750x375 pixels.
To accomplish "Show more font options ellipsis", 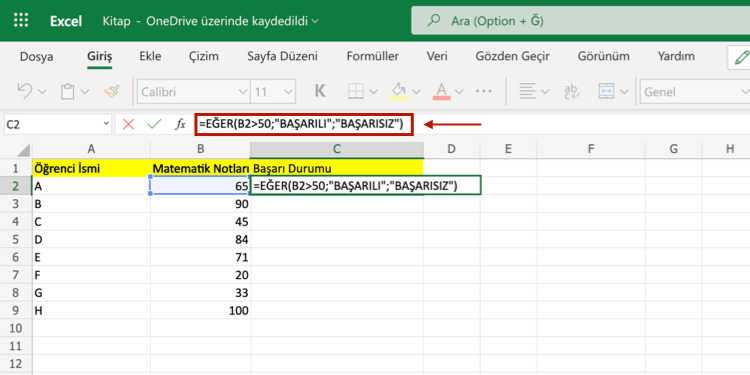I will [484, 91].
